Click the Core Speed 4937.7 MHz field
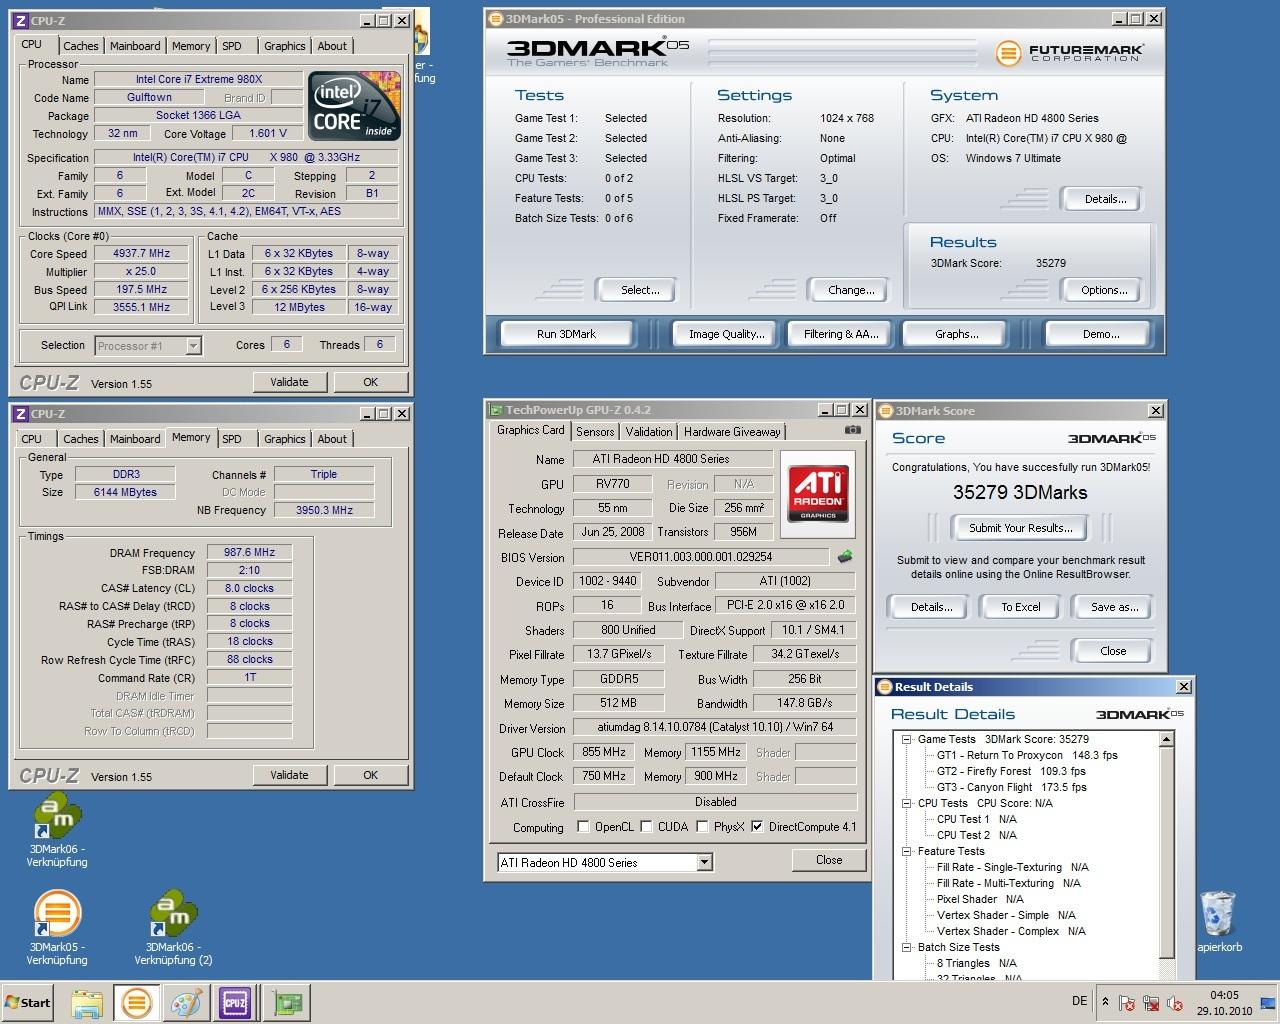Viewport: 1280px width, 1024px height. [142, 253]
